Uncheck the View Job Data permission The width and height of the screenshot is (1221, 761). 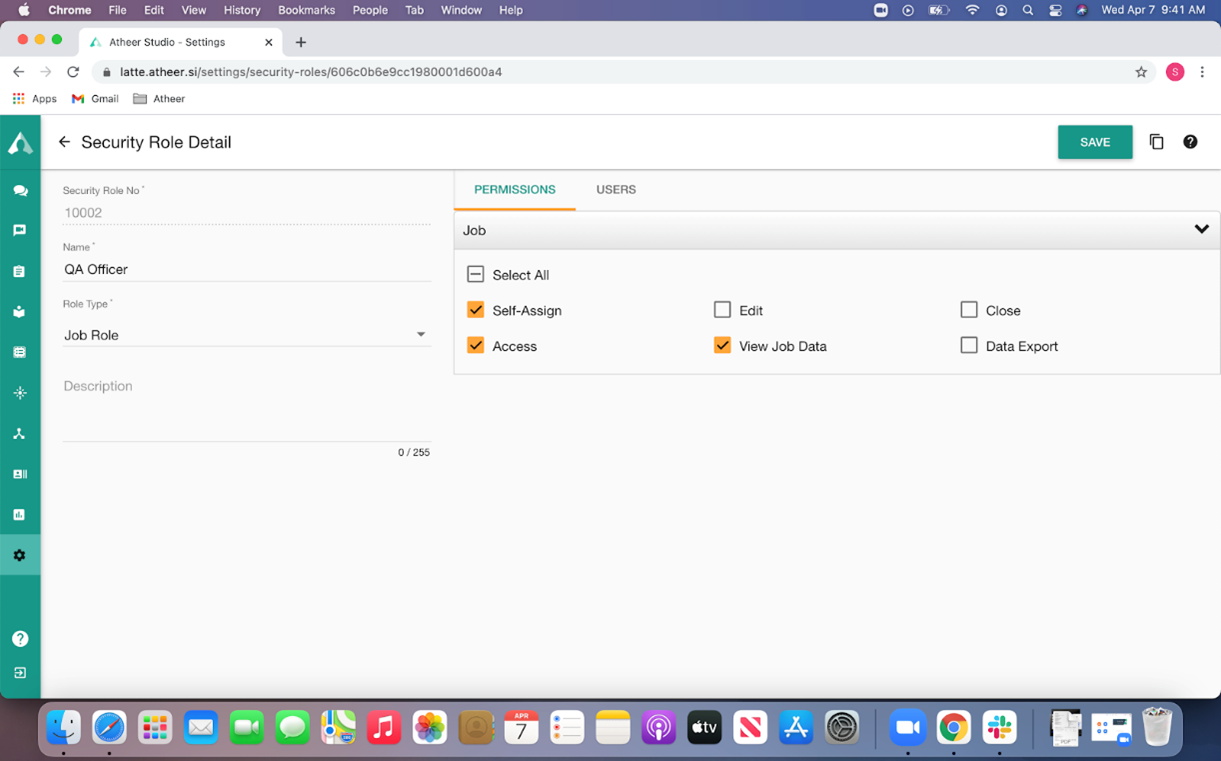pyautogui.click(x=722, y=346)
